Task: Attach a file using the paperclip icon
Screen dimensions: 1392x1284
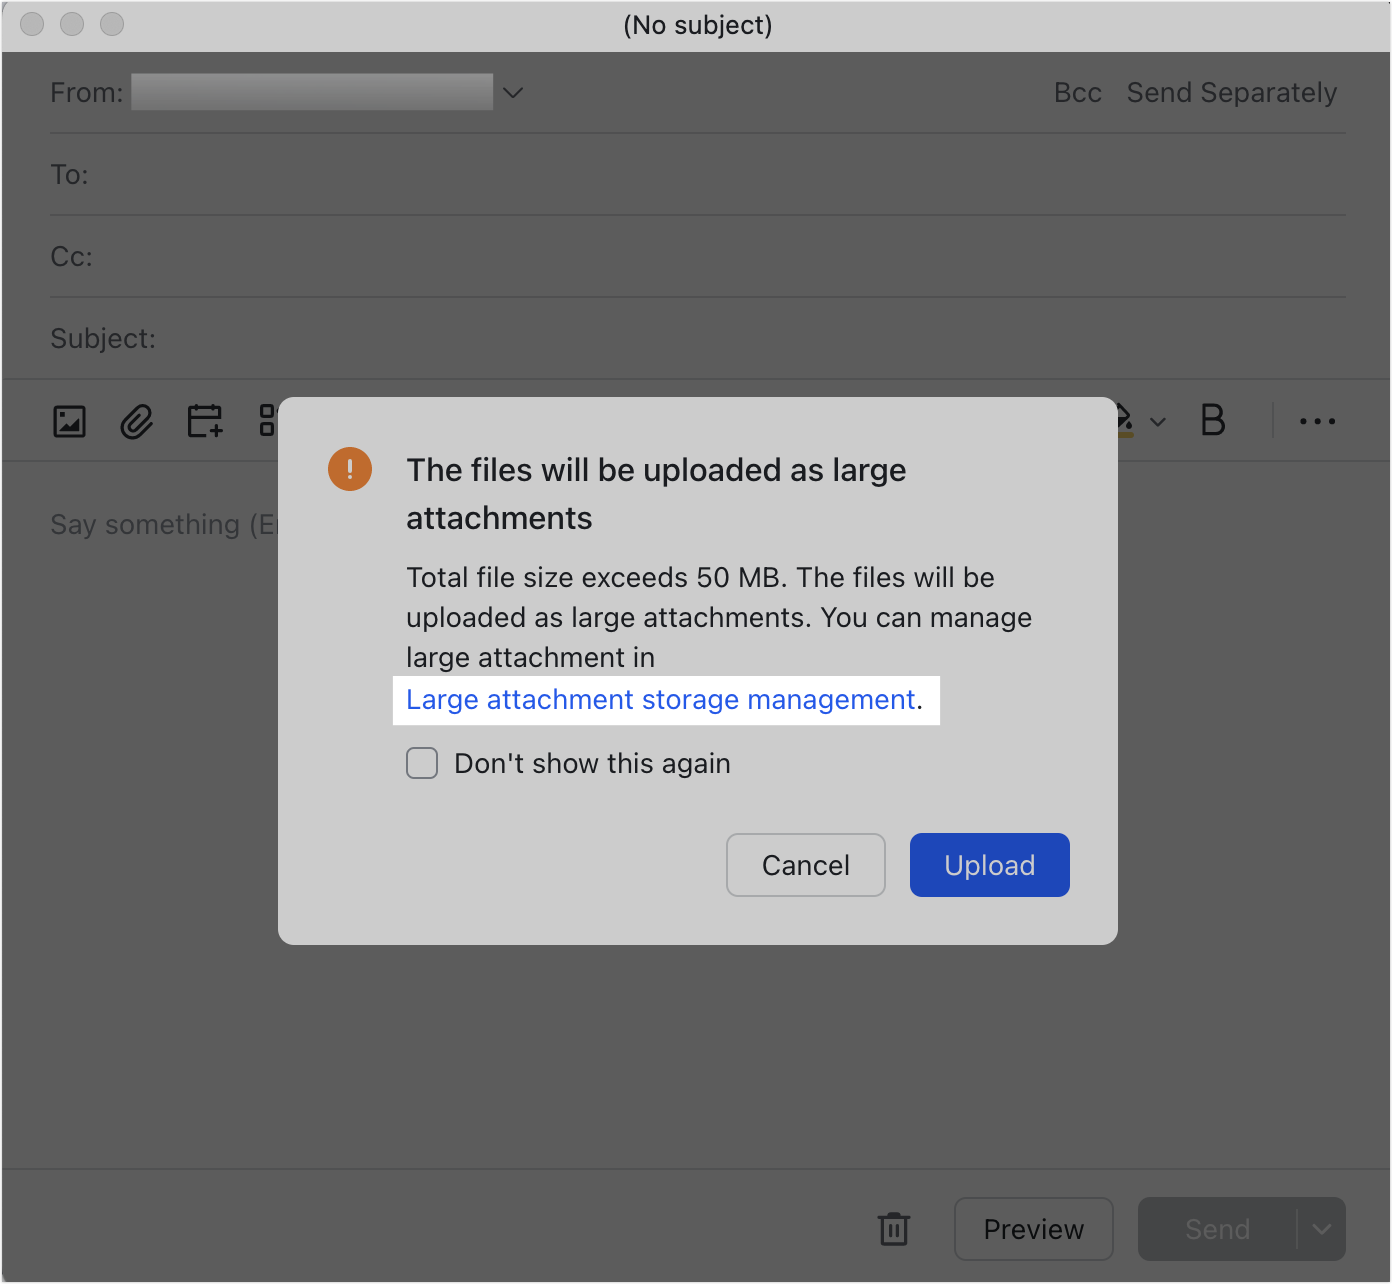Action: pyautogui.click(x=136, y=421)
